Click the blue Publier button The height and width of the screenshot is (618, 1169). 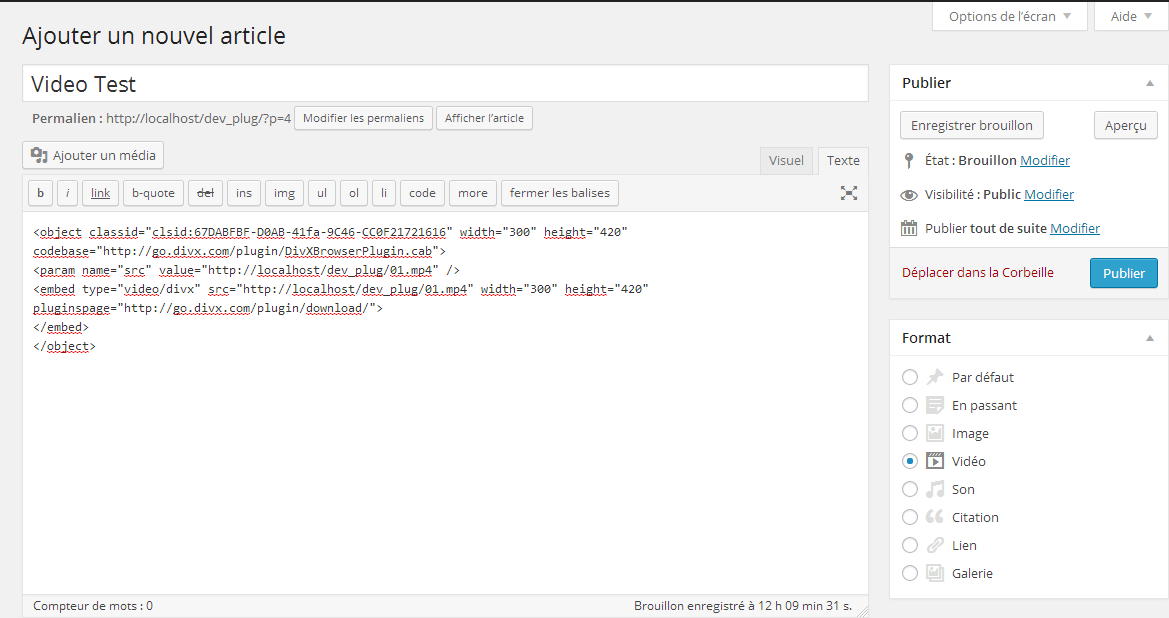click(1124, 273)
